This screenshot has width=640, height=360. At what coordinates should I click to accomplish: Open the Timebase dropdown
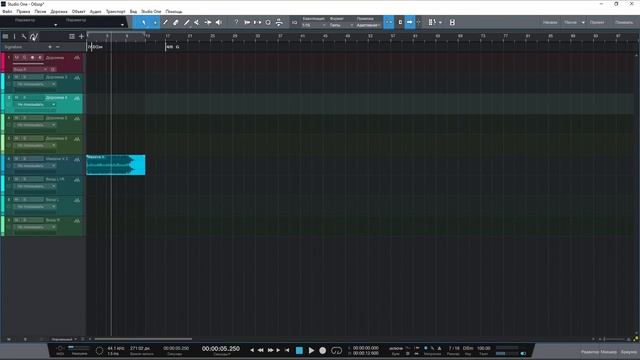[341, 25]
